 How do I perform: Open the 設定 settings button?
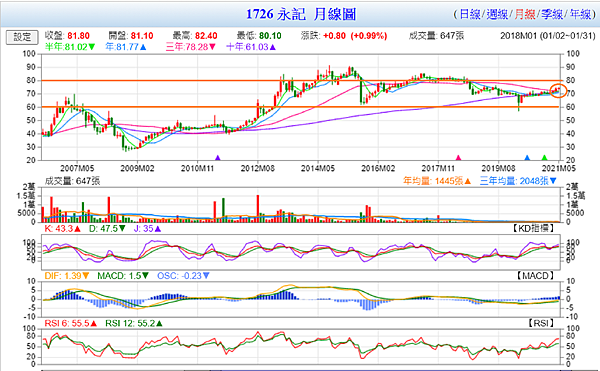(x=22, y=37)
